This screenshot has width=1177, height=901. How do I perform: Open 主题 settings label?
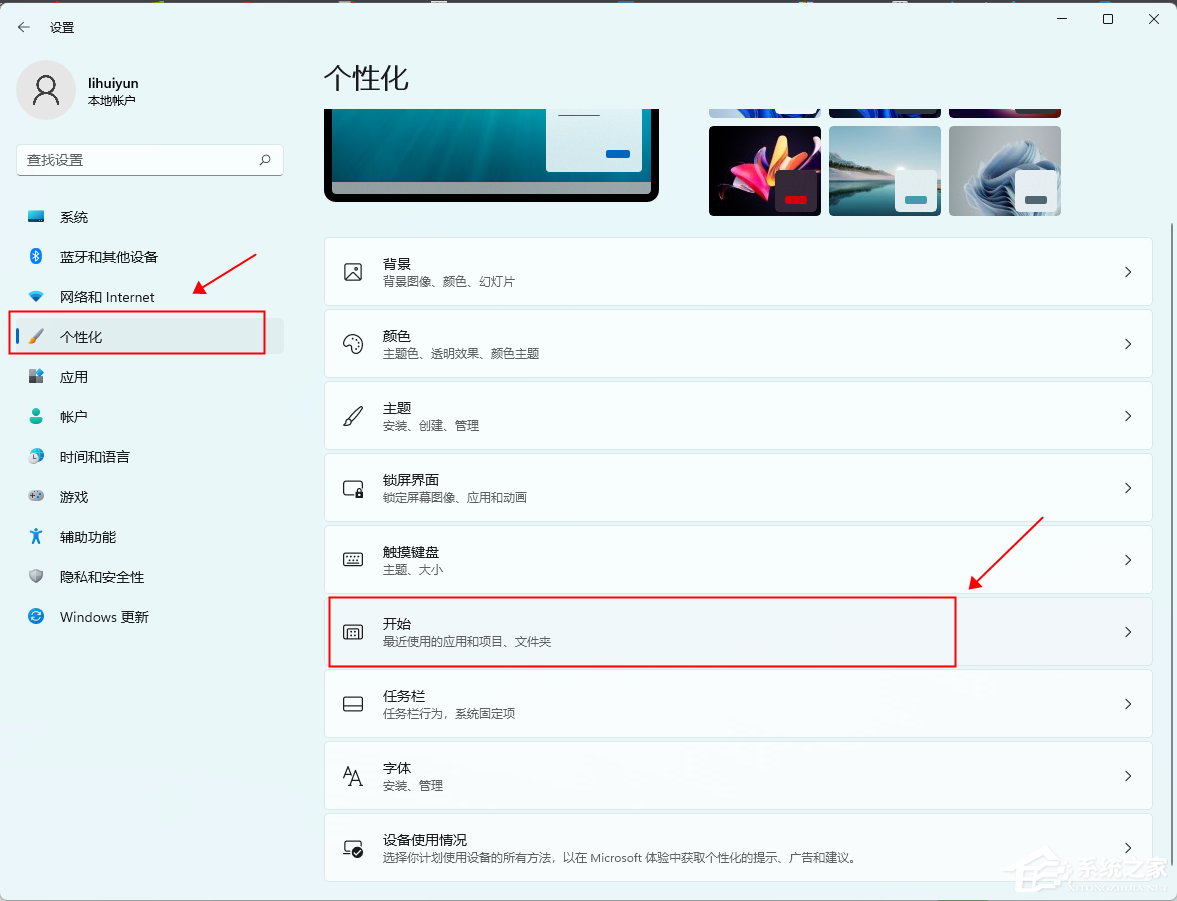point(397,408)
